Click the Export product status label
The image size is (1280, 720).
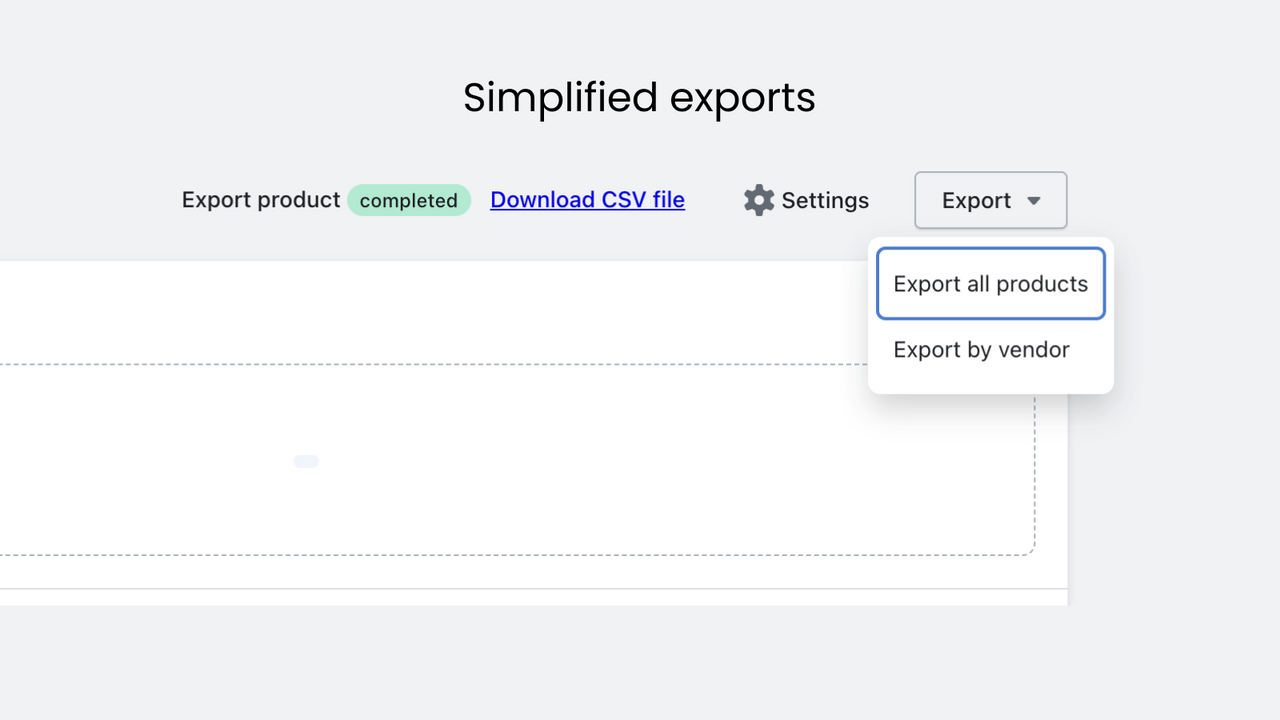[261, 200]
